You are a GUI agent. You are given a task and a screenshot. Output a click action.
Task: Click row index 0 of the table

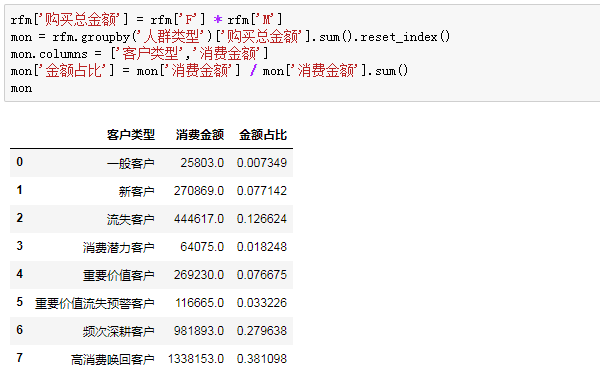coord(20,162)
